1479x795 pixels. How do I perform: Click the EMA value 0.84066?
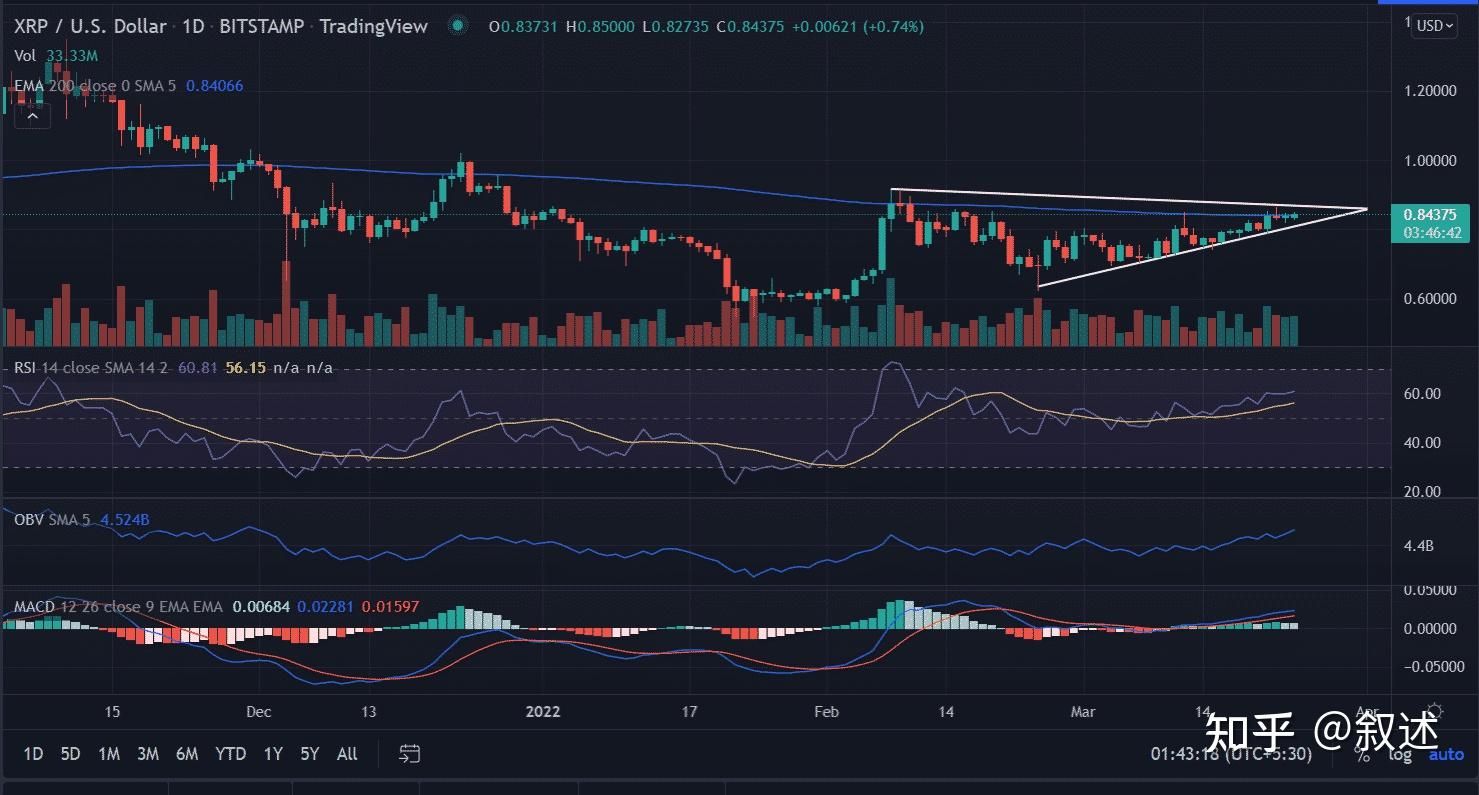214,86
